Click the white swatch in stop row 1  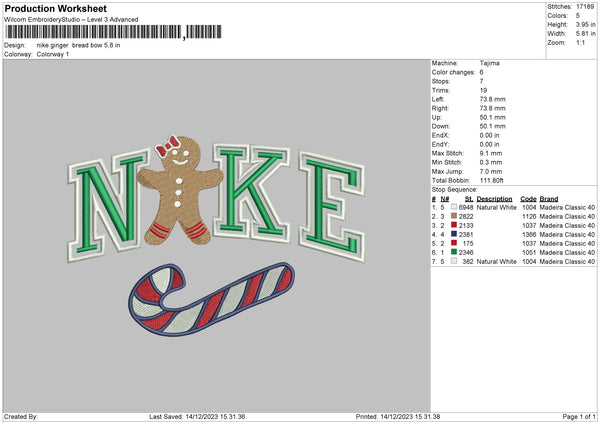454,207
